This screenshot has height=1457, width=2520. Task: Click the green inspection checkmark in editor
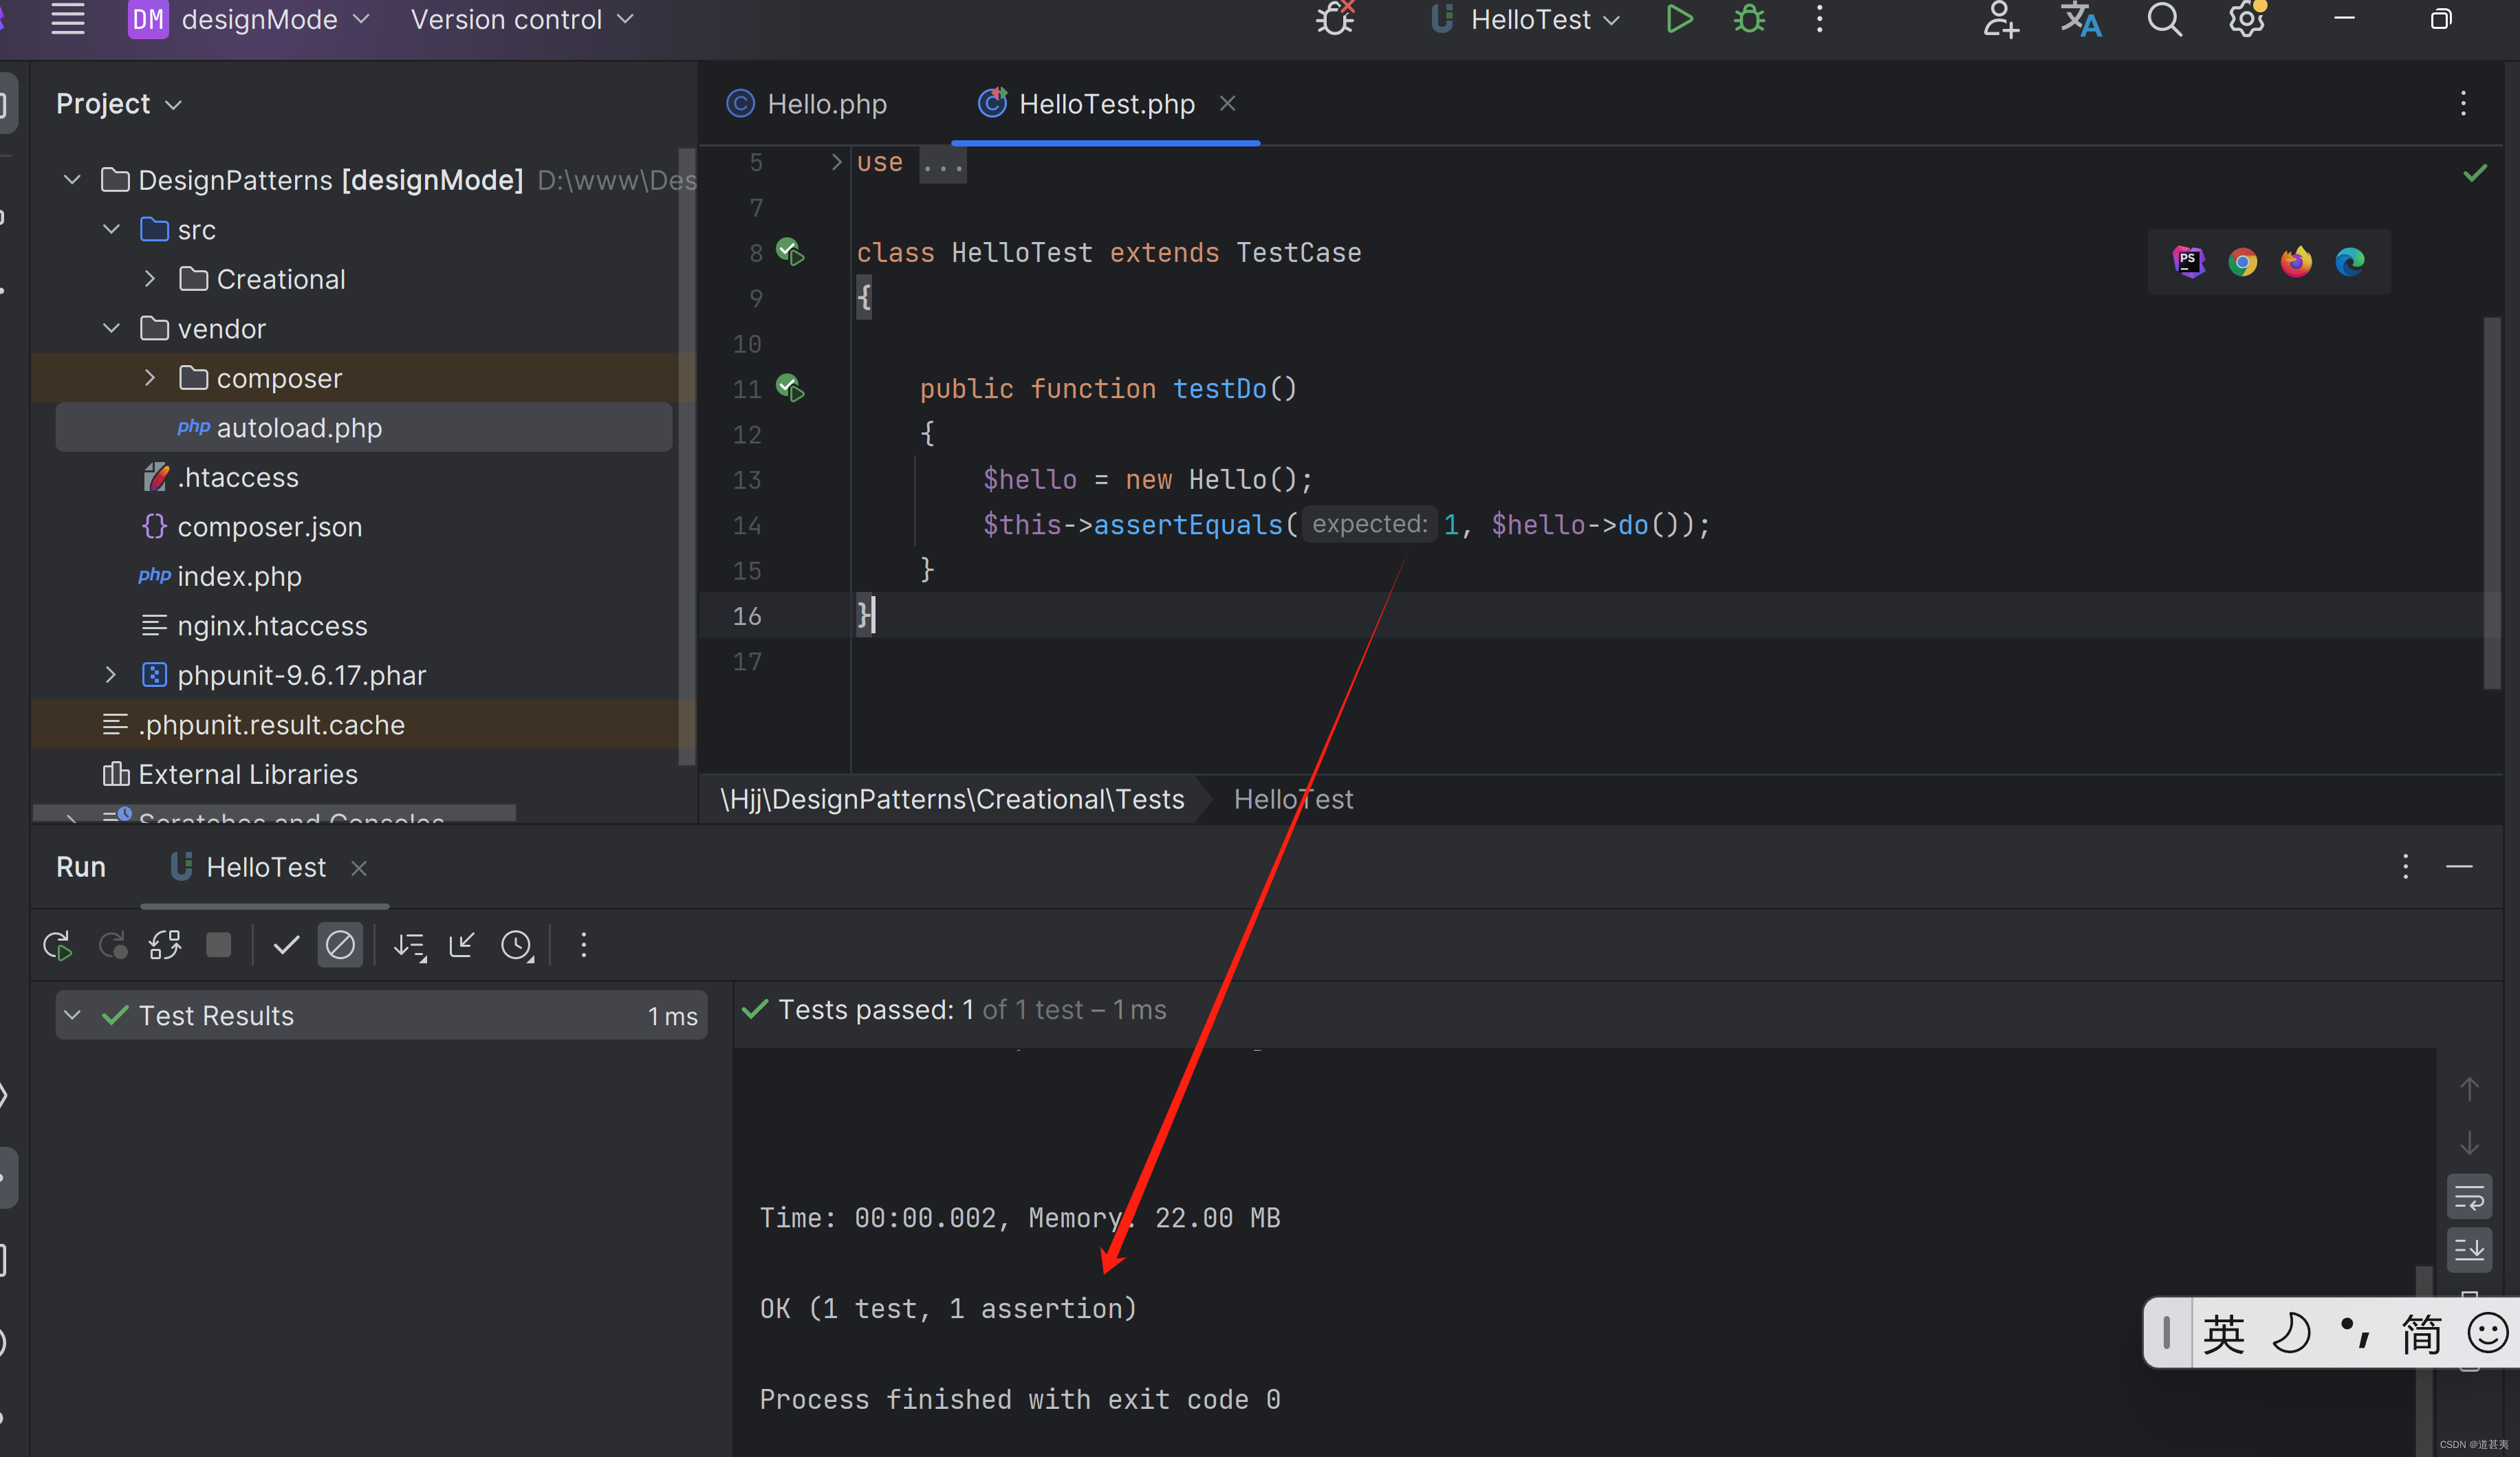point(2475,174)
